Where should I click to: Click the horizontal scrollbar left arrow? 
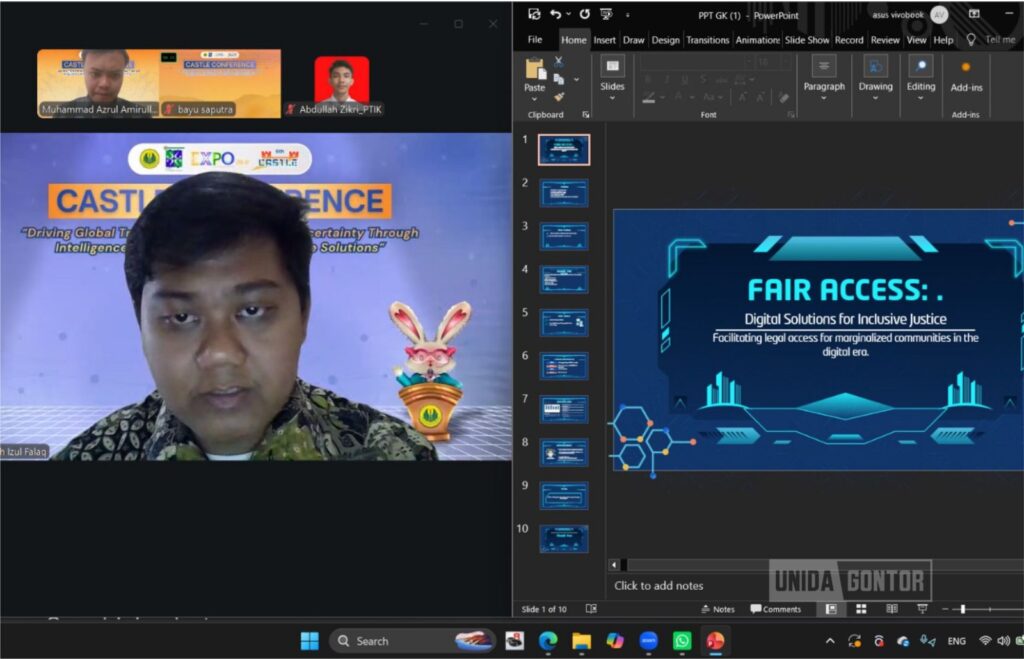[614, 564]
